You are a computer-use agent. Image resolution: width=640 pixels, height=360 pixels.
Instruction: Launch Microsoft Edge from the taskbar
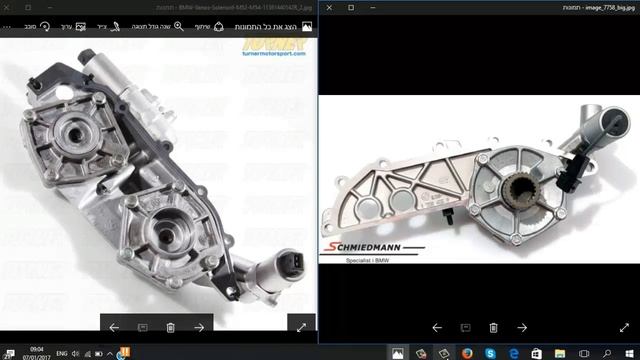tap(513, 353)
